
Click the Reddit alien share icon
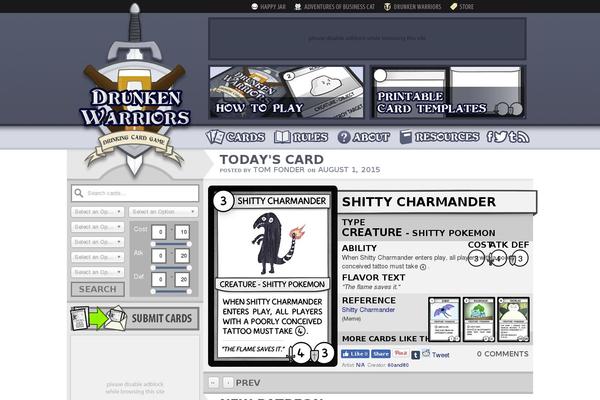[426, 353]
